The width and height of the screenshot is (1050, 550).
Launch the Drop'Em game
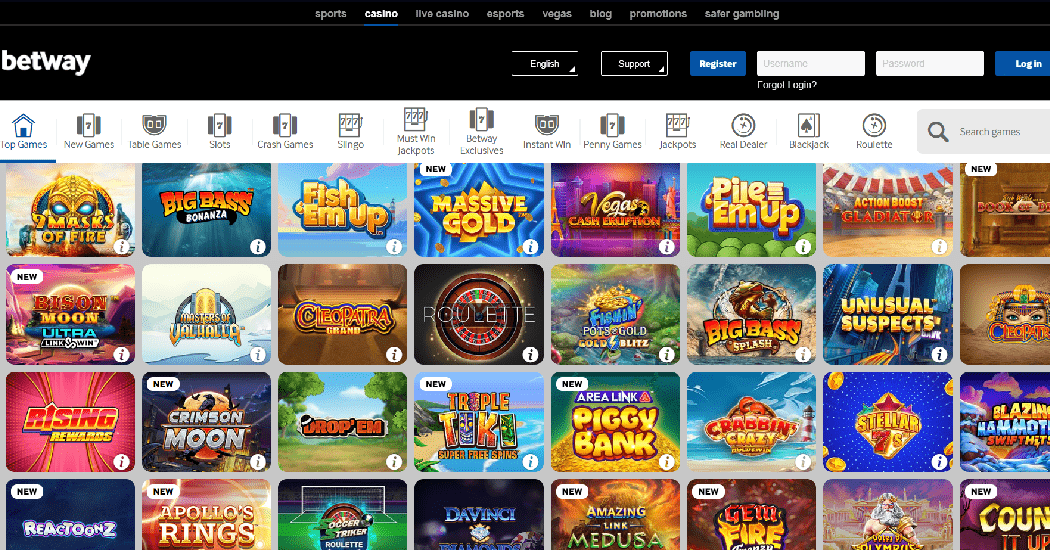pyautogui.click(x=342, y=422)
